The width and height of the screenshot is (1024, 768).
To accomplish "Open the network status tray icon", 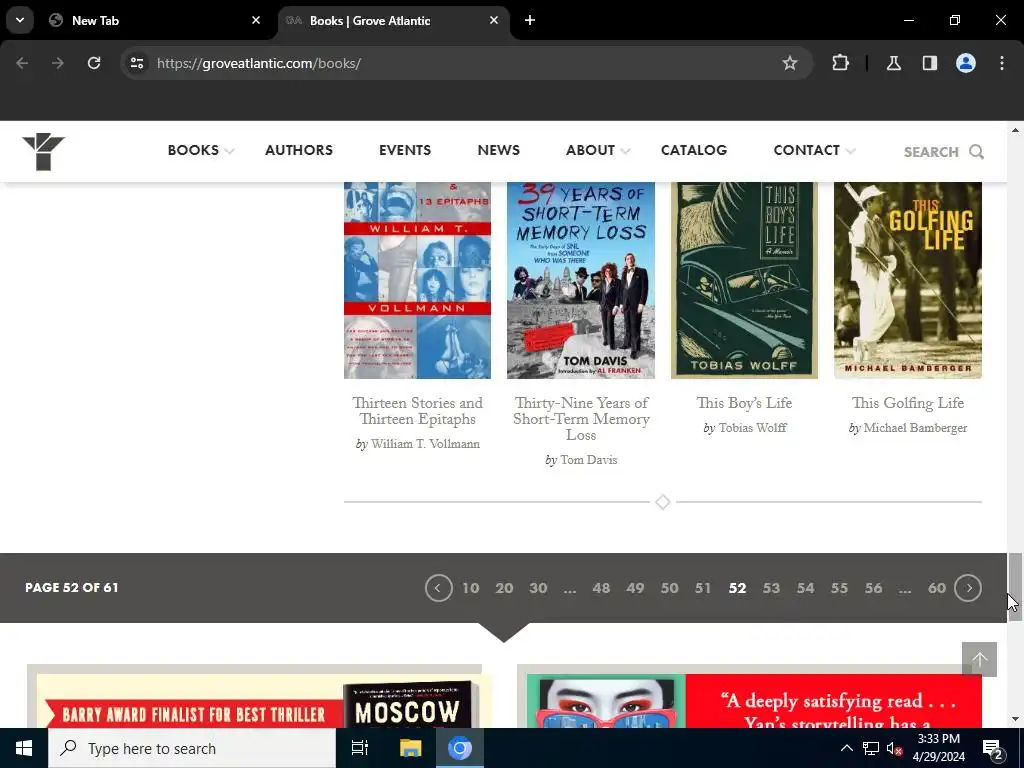I will coord(871,748).
